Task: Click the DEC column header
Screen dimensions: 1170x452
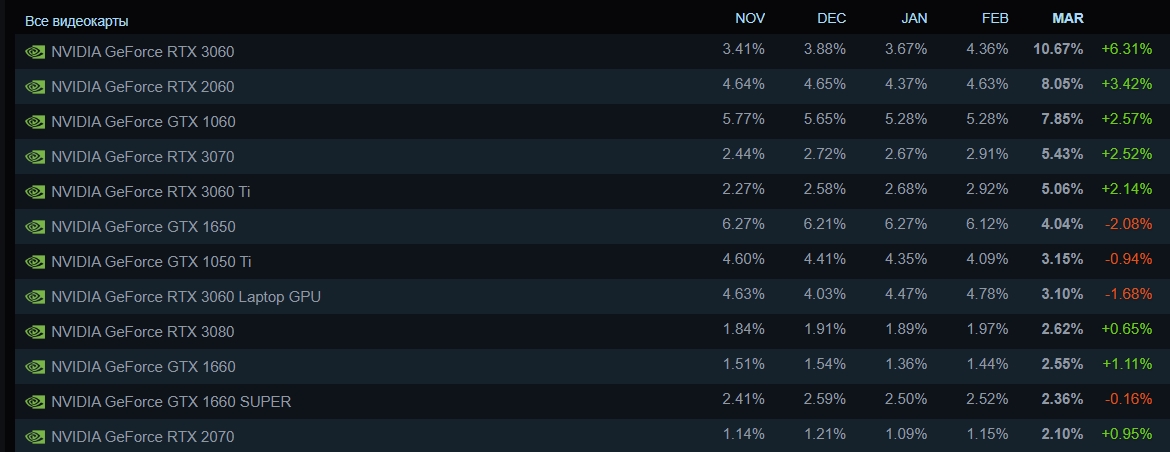Action: 831,19
